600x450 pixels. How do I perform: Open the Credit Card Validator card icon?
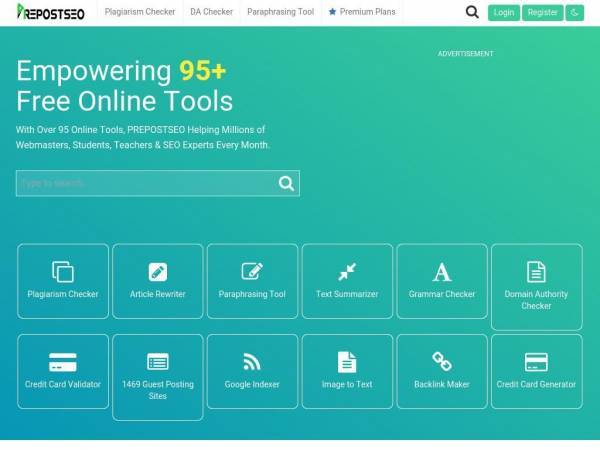point(63,362)
